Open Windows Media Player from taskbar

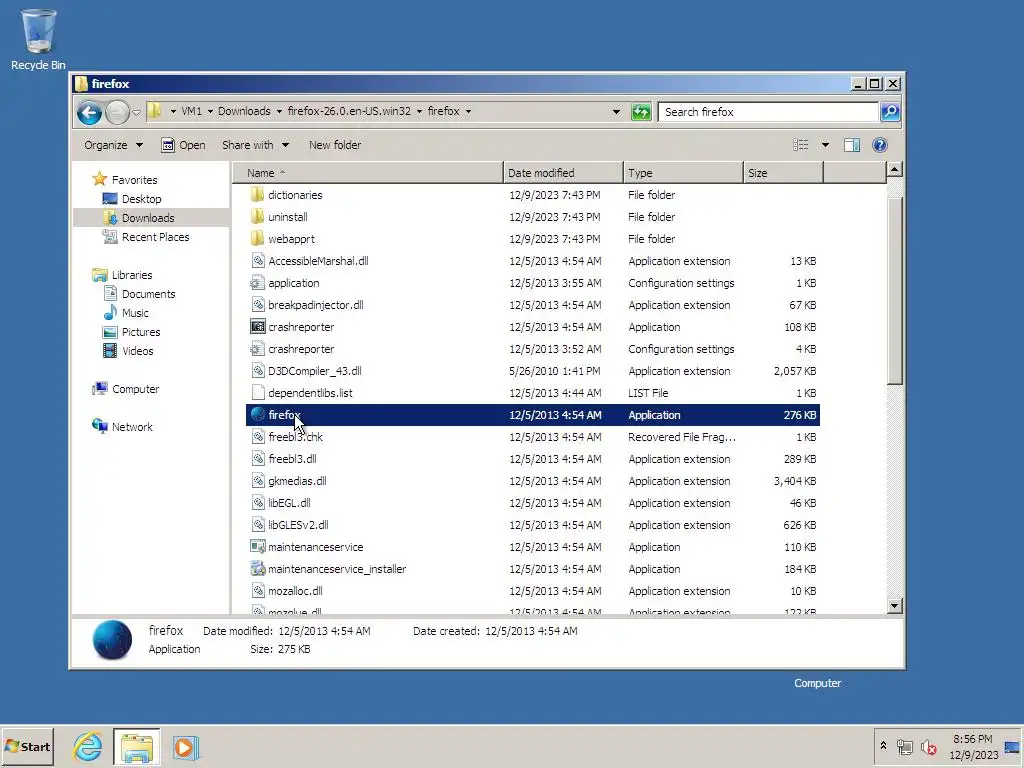coord(185,747)
